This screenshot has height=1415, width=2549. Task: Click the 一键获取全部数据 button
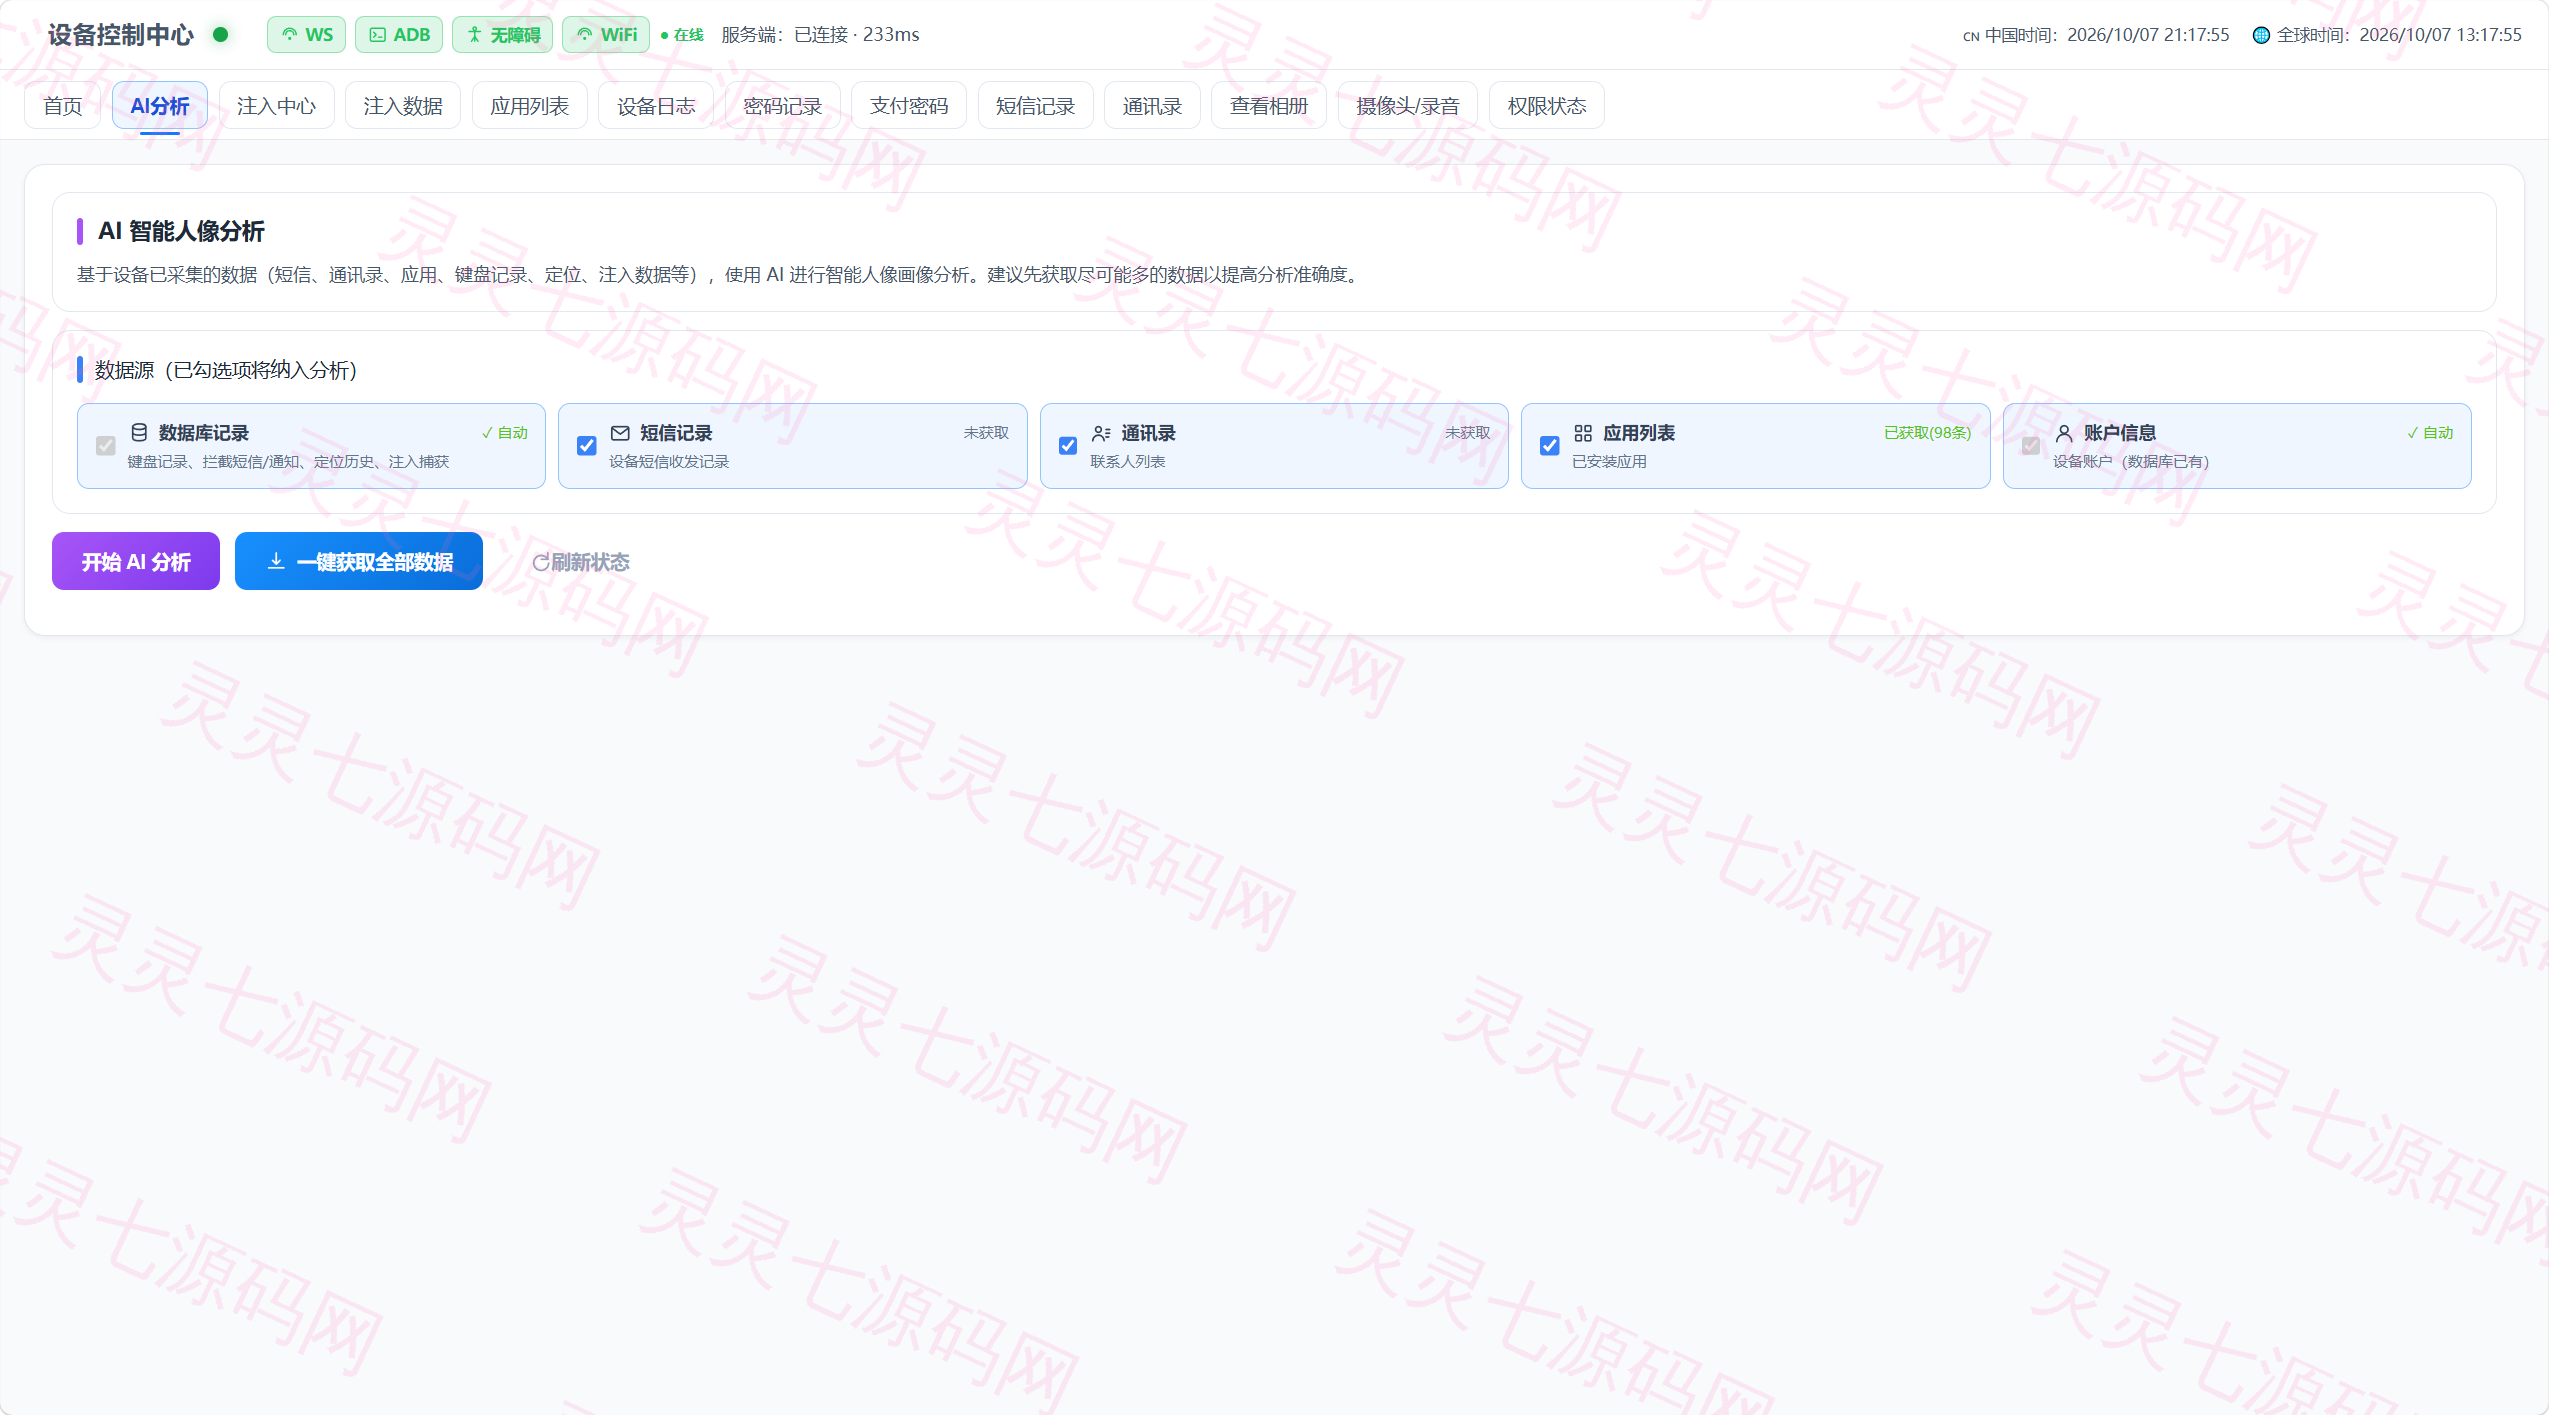(359, 562)
